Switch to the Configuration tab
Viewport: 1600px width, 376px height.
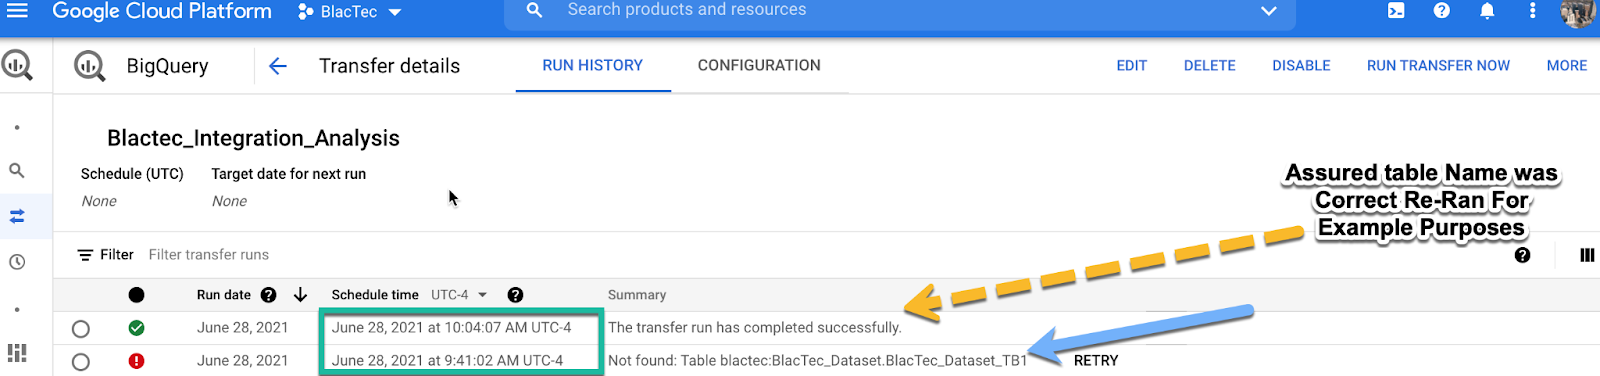pos(759,66)
